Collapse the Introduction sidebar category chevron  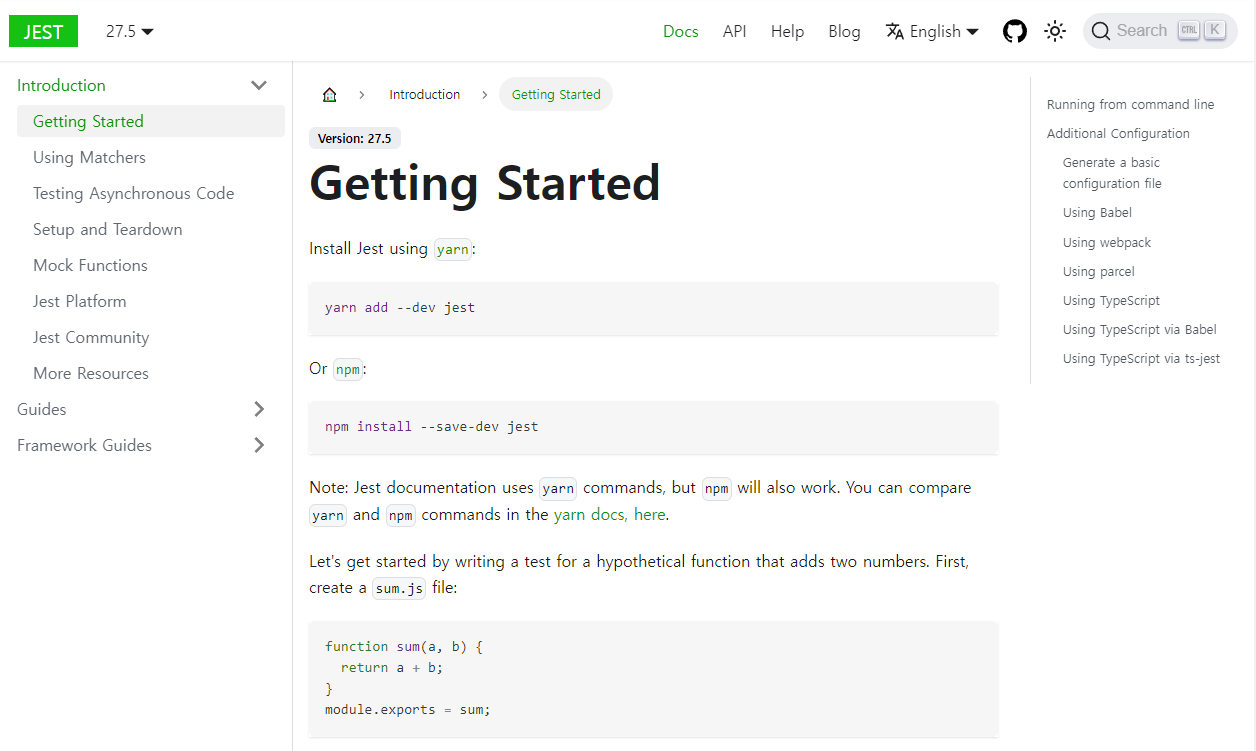(x=259, y=85)
